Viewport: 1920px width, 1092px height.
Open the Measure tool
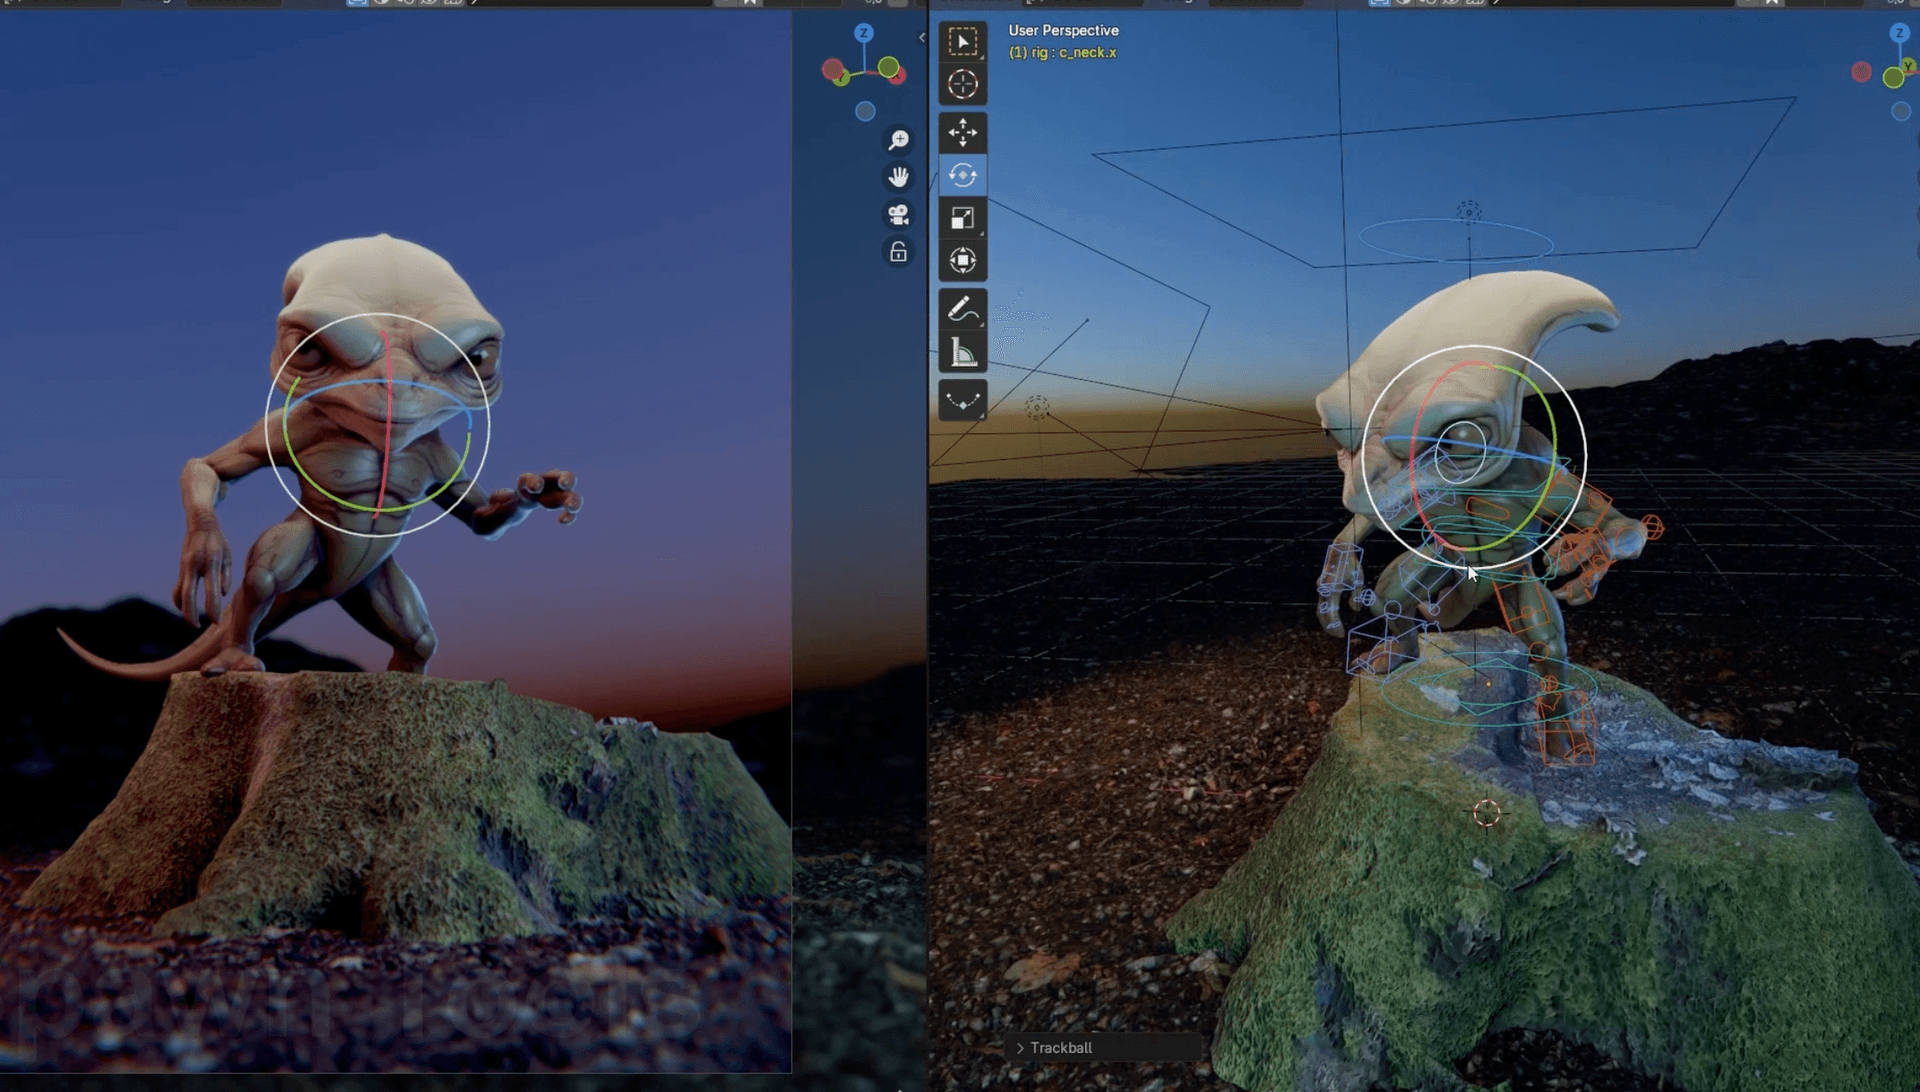click(963, 351)
